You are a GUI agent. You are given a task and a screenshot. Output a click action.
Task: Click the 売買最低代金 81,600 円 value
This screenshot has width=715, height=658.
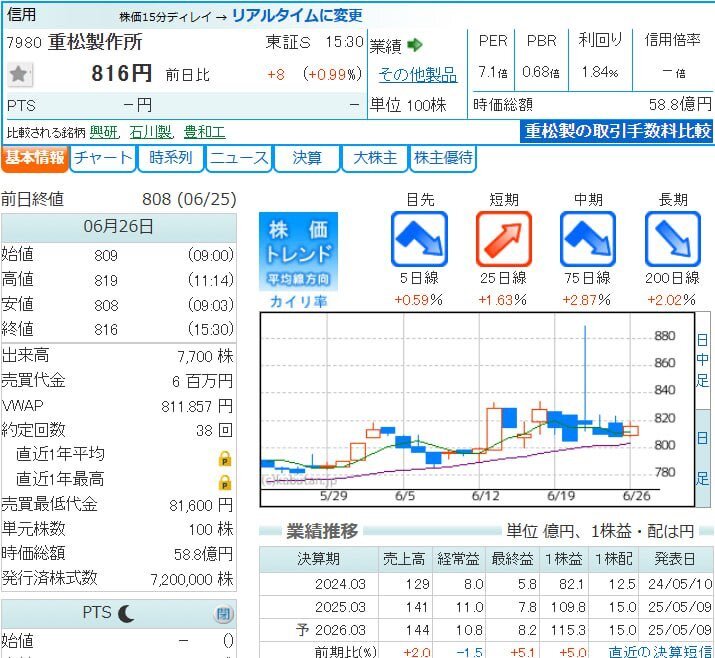pyautogui.click(x=201, y=505)
